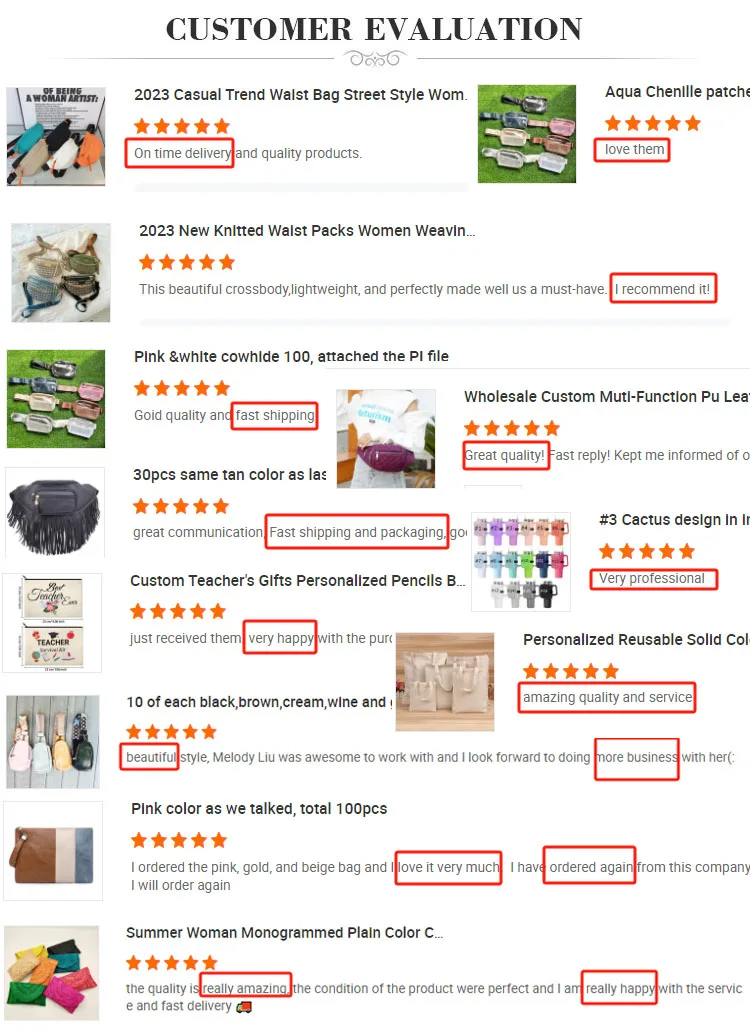This screenshot has height=1031, width=750.
Task: Click the decorative ornament under Customer Evaluation
Action: 375,59
